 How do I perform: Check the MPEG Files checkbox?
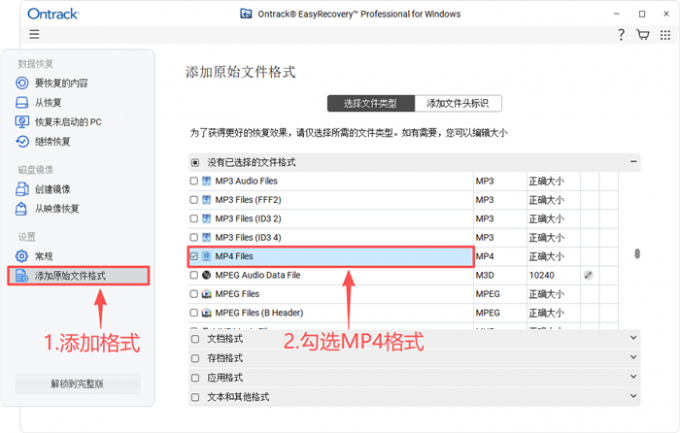pos(194,294)
